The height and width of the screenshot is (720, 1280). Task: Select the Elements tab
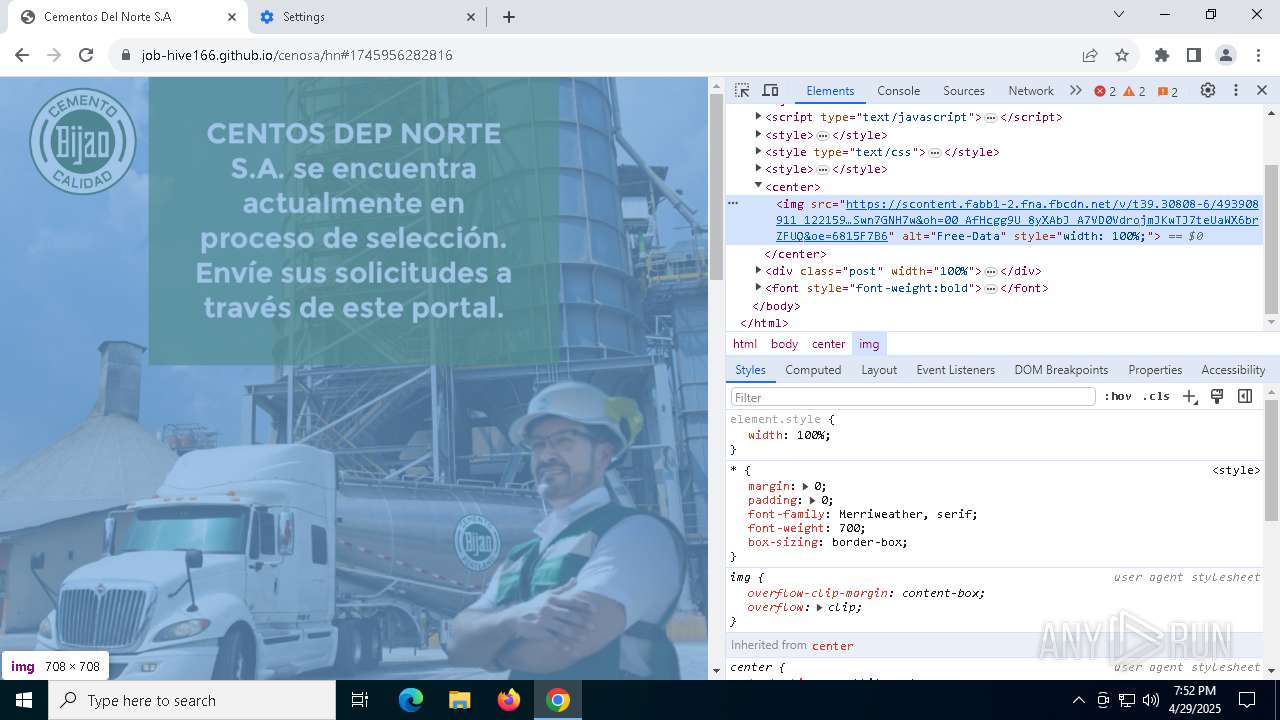pyautogui.click(x=830, y=90)
